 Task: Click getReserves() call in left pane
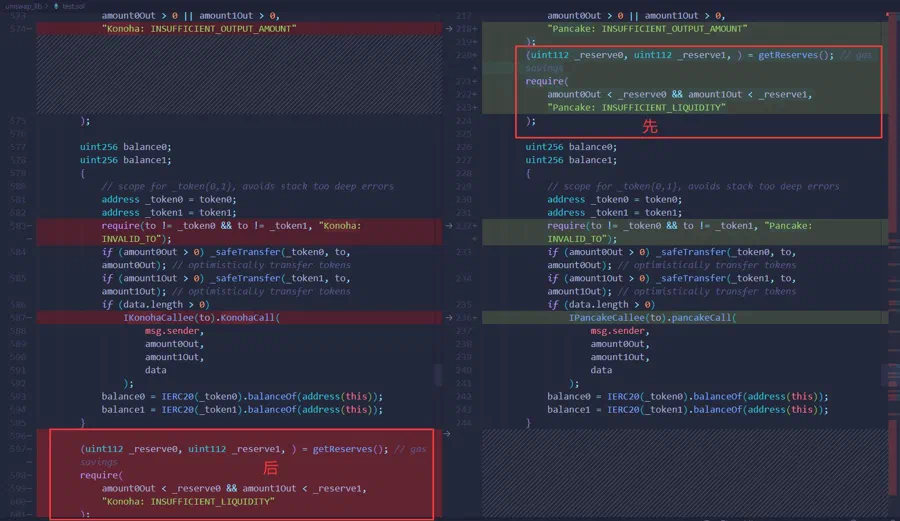click(350, 449)
